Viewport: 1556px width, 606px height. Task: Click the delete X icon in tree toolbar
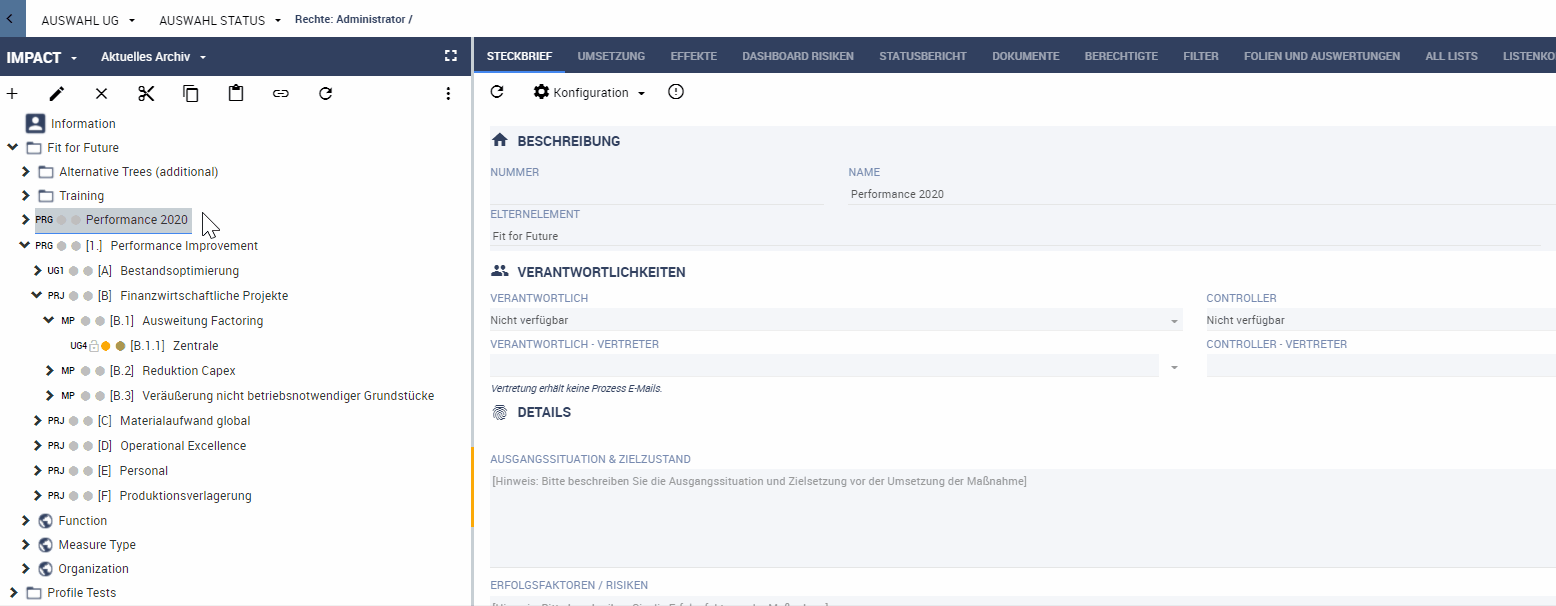coord(101,93)
